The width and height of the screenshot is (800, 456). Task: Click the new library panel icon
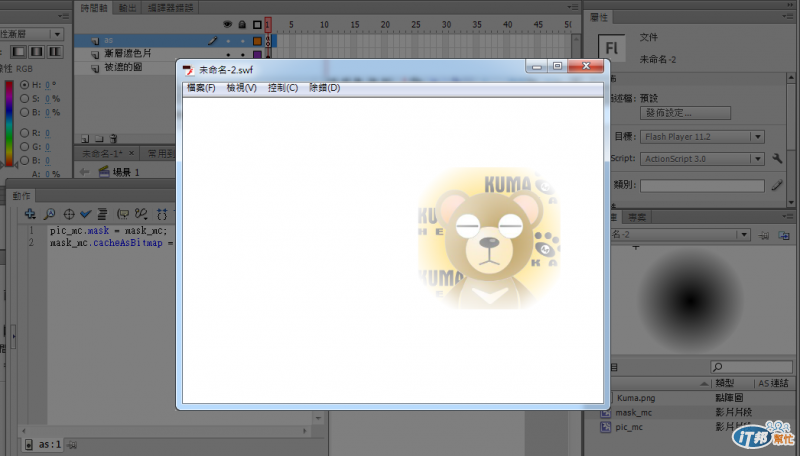pos(784,235)
